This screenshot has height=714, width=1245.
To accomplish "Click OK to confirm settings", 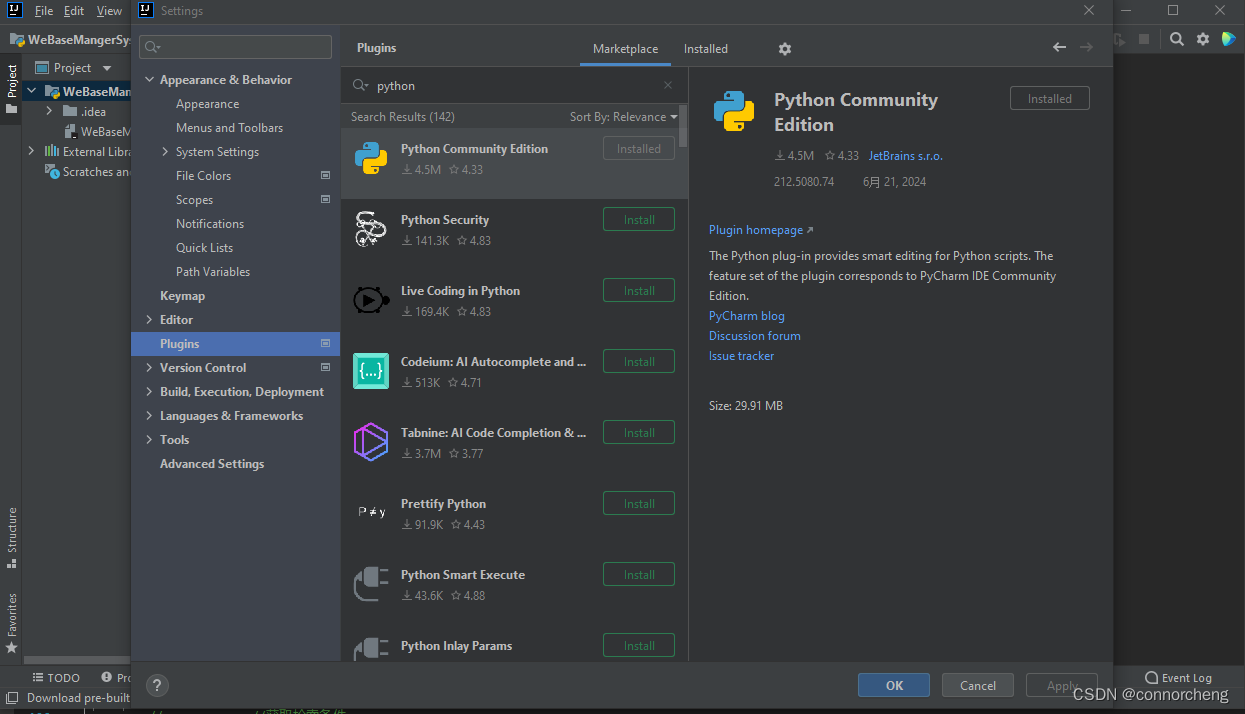I will [894, 685].
